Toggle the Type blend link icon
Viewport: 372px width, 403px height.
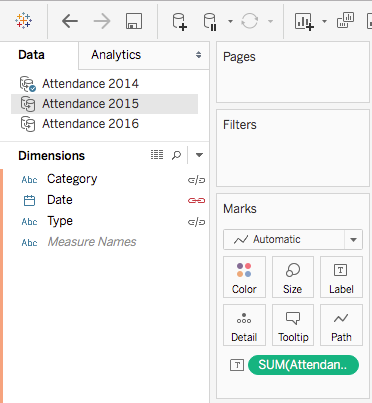[196, 222]
